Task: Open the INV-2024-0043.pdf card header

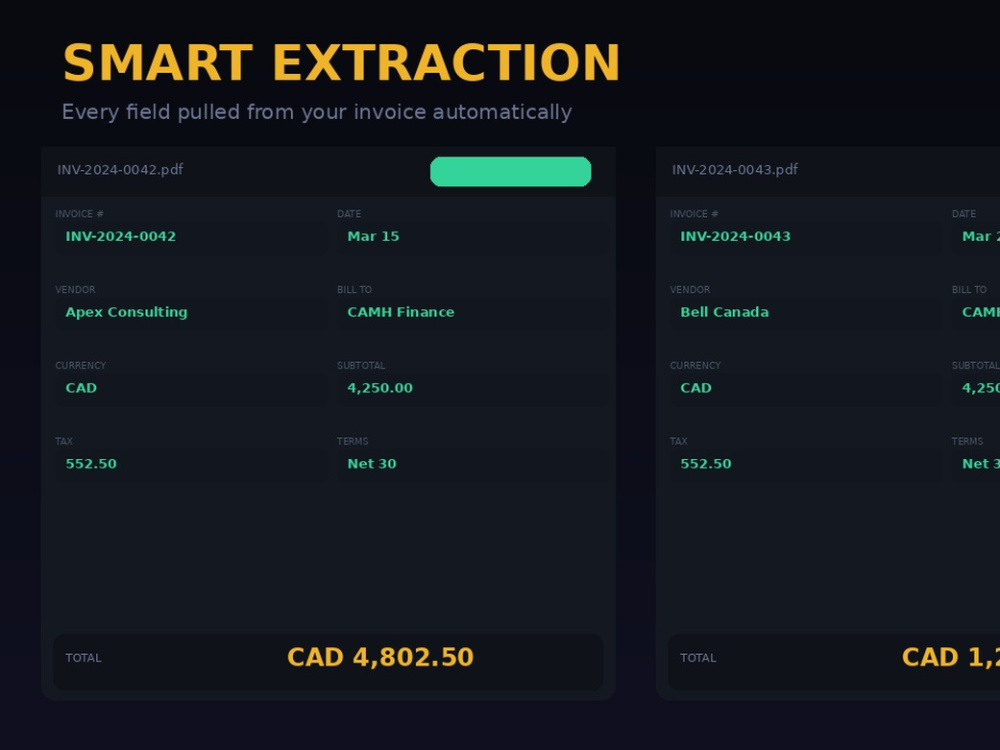Action: click(x=828, y=172)
